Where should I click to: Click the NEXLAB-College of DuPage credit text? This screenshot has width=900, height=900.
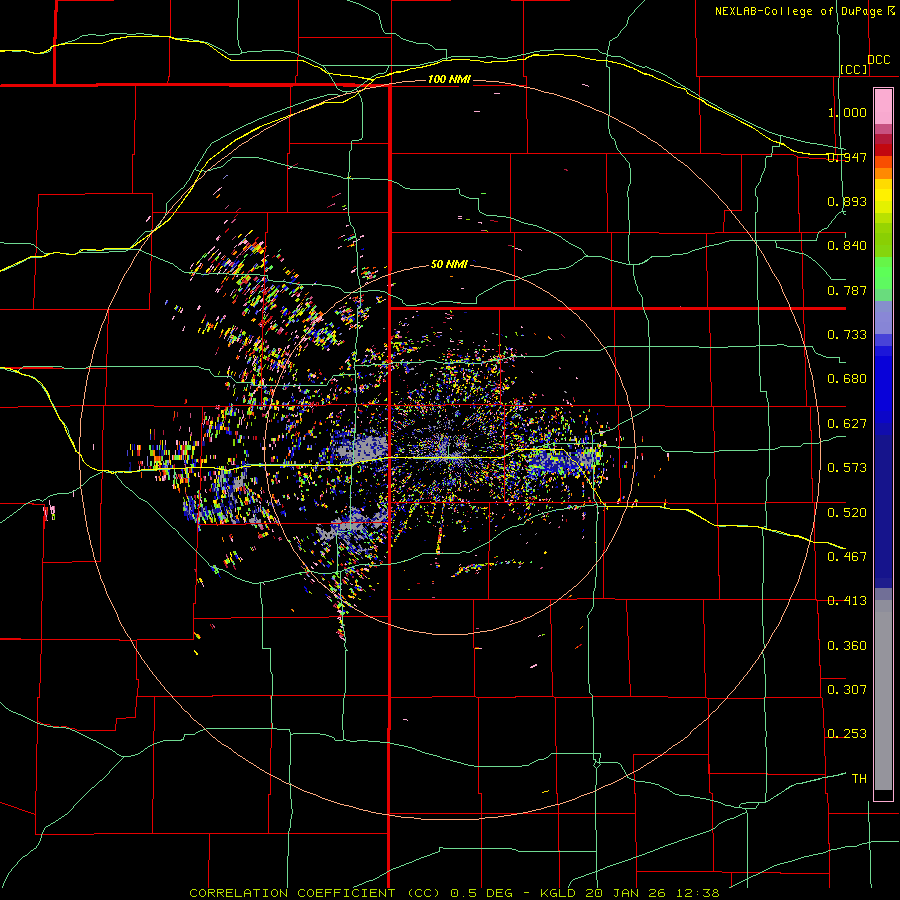(799, 11)
